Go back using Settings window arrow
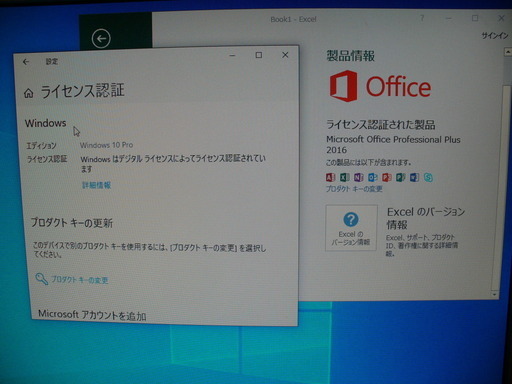512x384 pixels. pos(26,62)
